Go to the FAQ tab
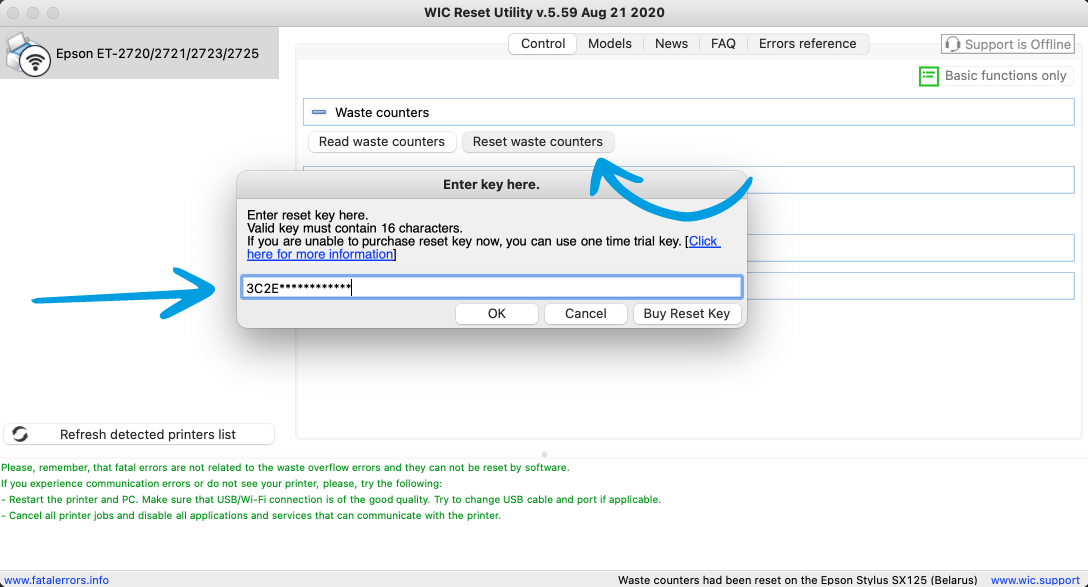1088x587 pixels. coord(722,44)
